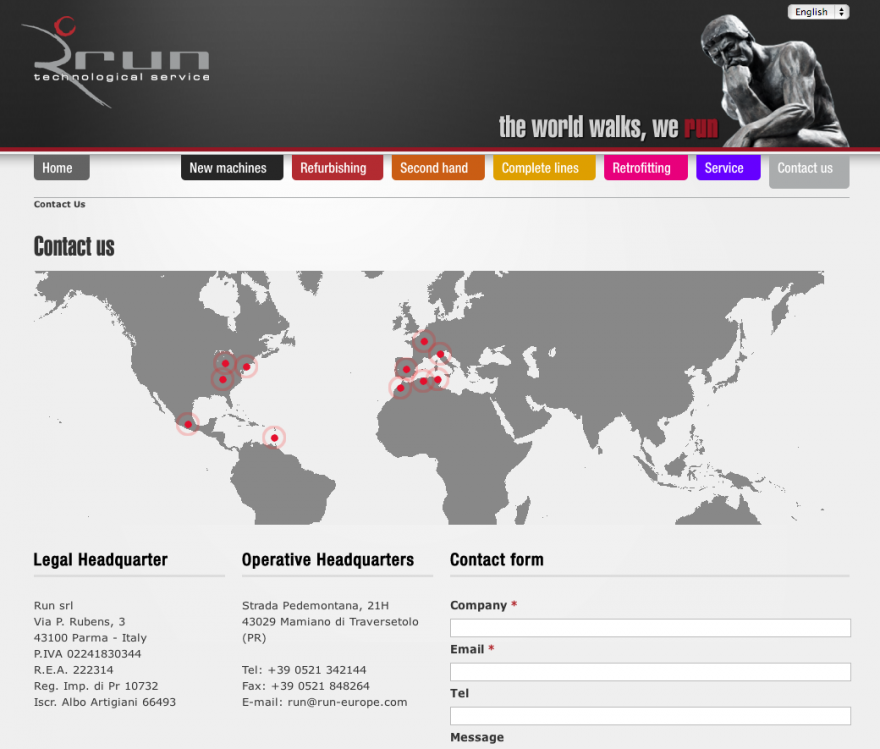The height and width of the screenshot is (749, 880).
Task: Focus the Tel input field
Action: coord(650,716)
